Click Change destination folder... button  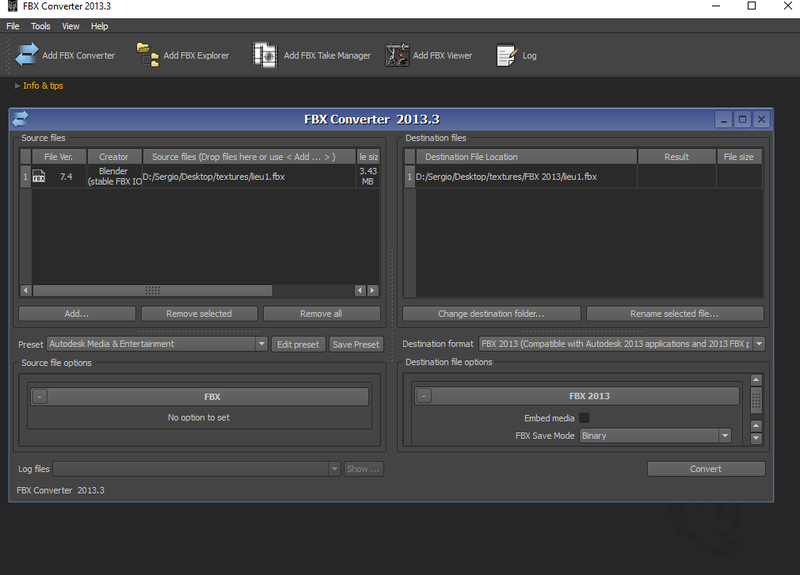point(491,314)
